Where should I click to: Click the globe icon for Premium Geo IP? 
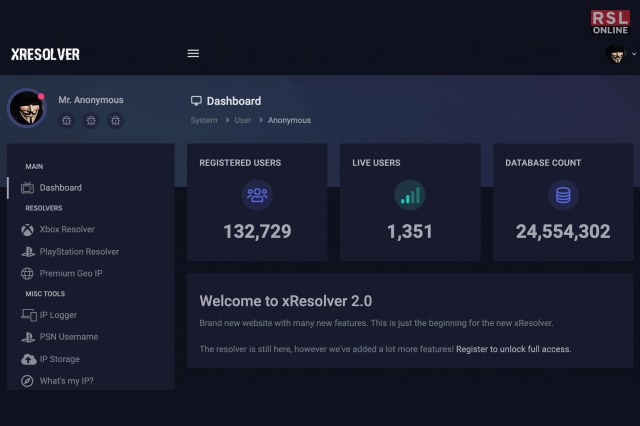click(27, 273)
